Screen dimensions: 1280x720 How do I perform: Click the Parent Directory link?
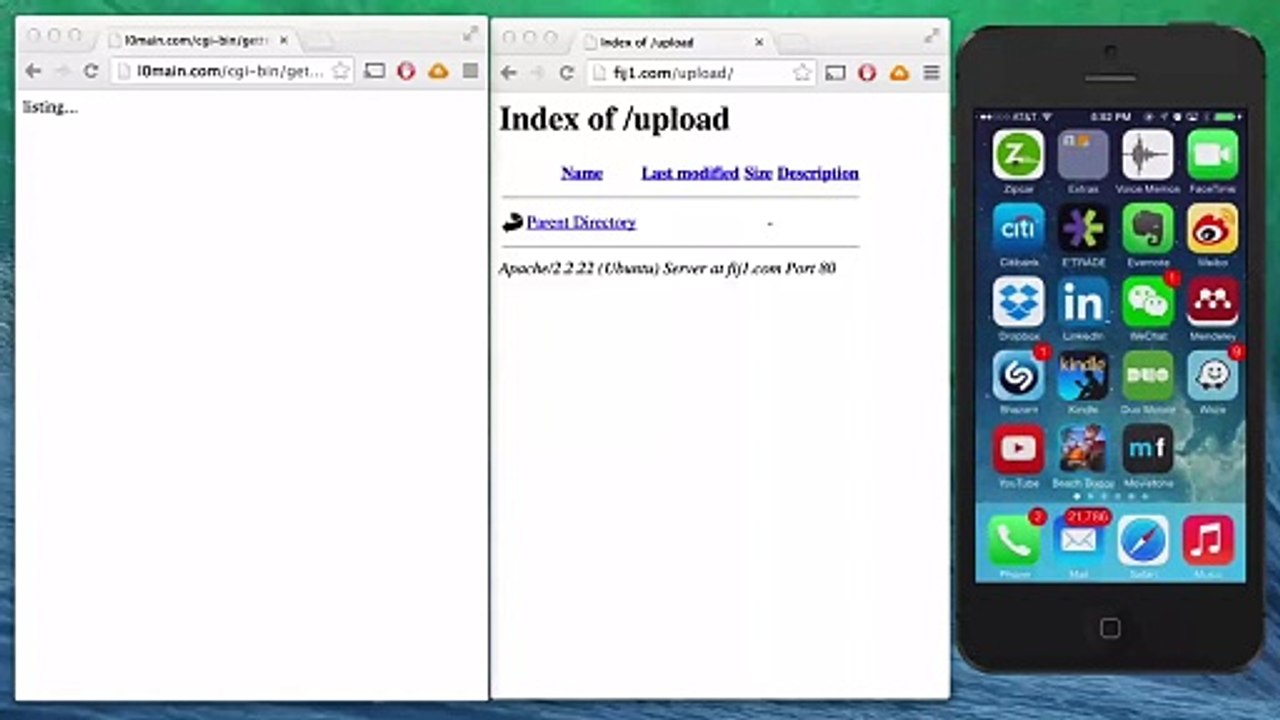pyautogui.click(x=581, y=222)
